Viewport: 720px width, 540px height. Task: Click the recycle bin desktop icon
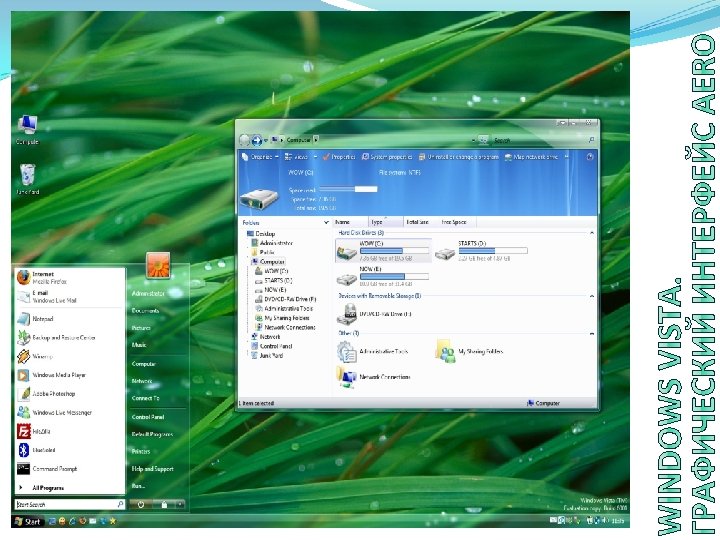[x=28, y=179]
